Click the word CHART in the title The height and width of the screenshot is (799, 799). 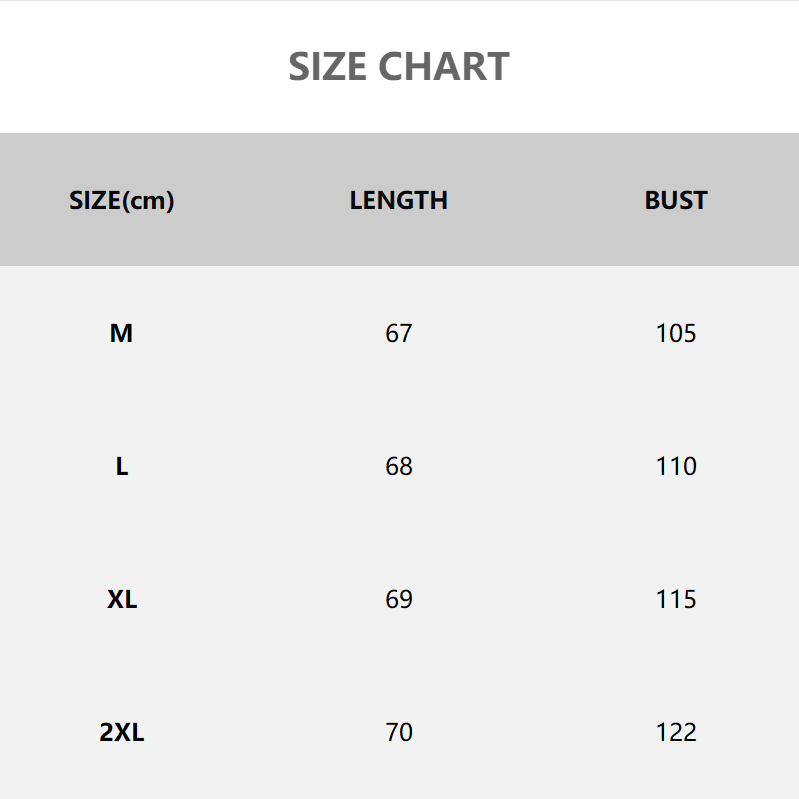point(445,67)
